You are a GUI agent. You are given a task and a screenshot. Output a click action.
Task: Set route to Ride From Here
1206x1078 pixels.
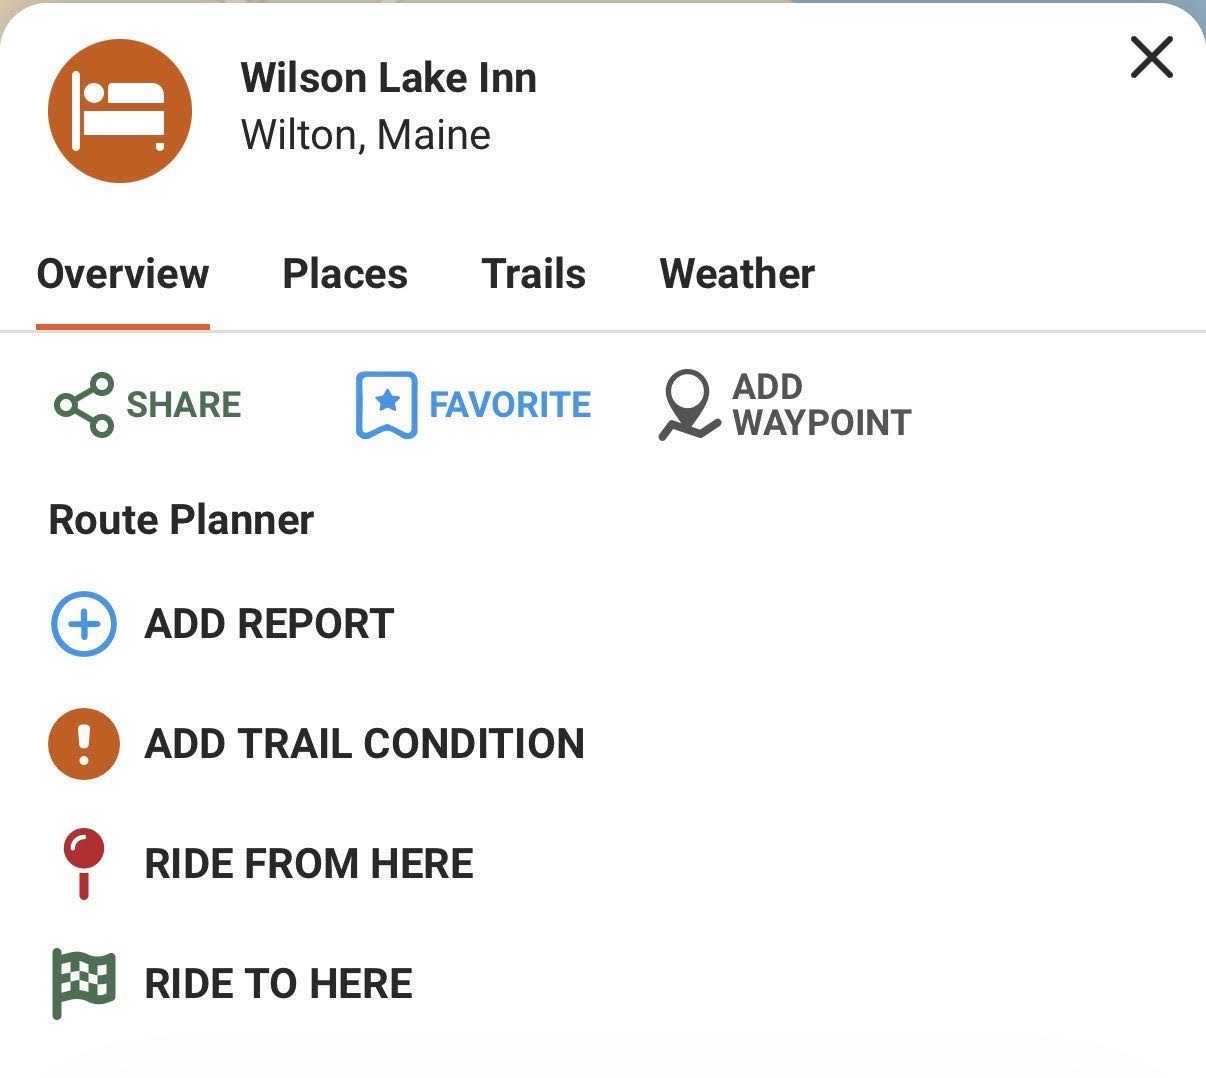tap(310, 863)
